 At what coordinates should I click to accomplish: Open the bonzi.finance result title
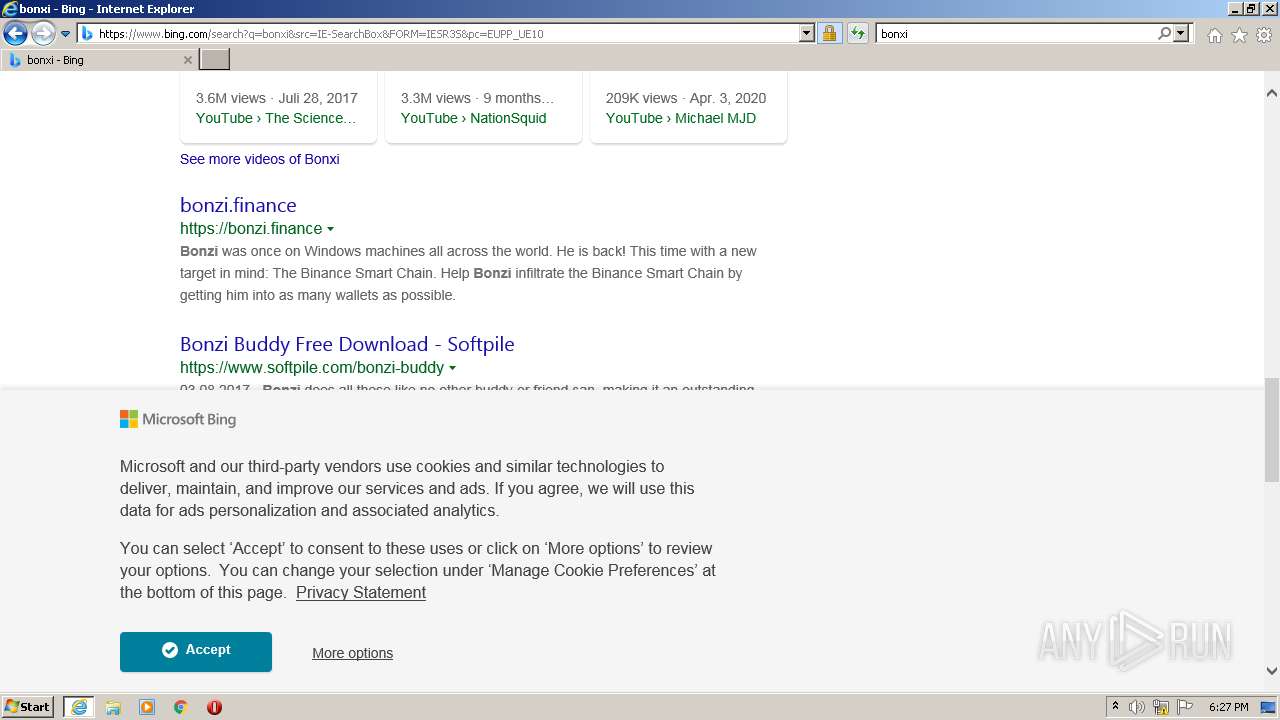coord(238,205)
